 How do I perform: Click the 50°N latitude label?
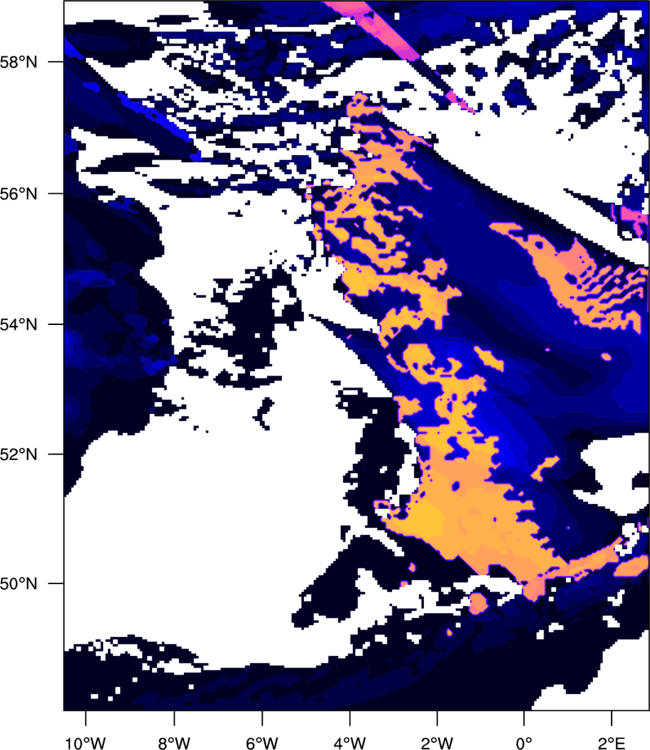point(18,584)
